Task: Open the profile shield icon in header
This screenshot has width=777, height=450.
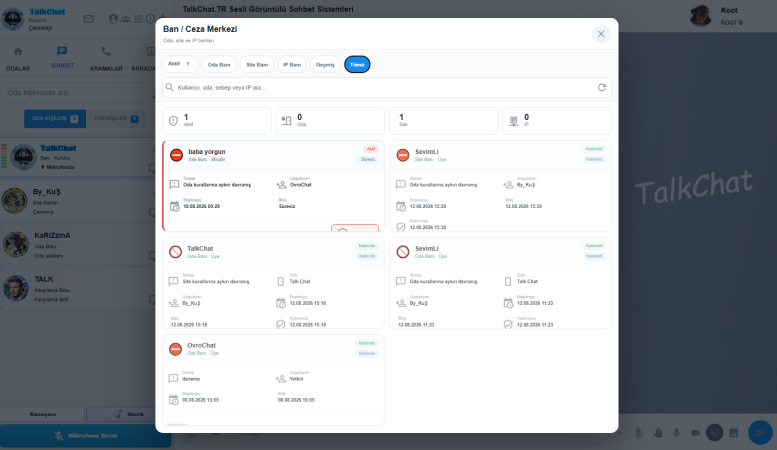Action: click(113, 19)
